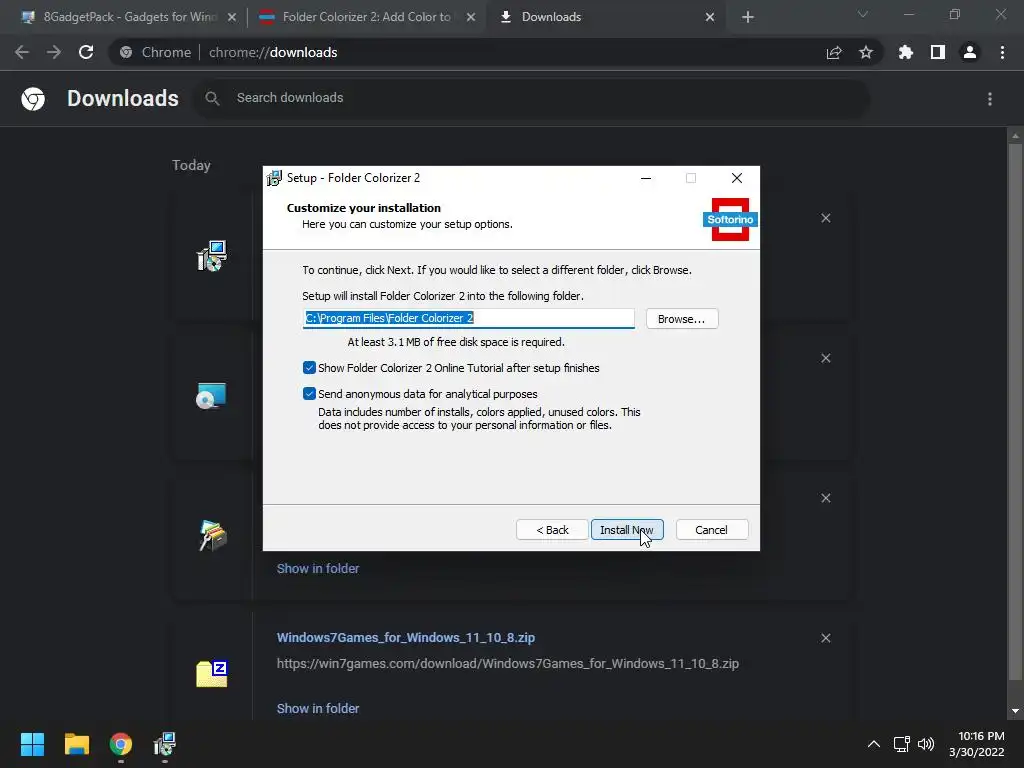Click the Chrome taskbar icon
This screenshot has width=1024, height=768.
[121, 744]
